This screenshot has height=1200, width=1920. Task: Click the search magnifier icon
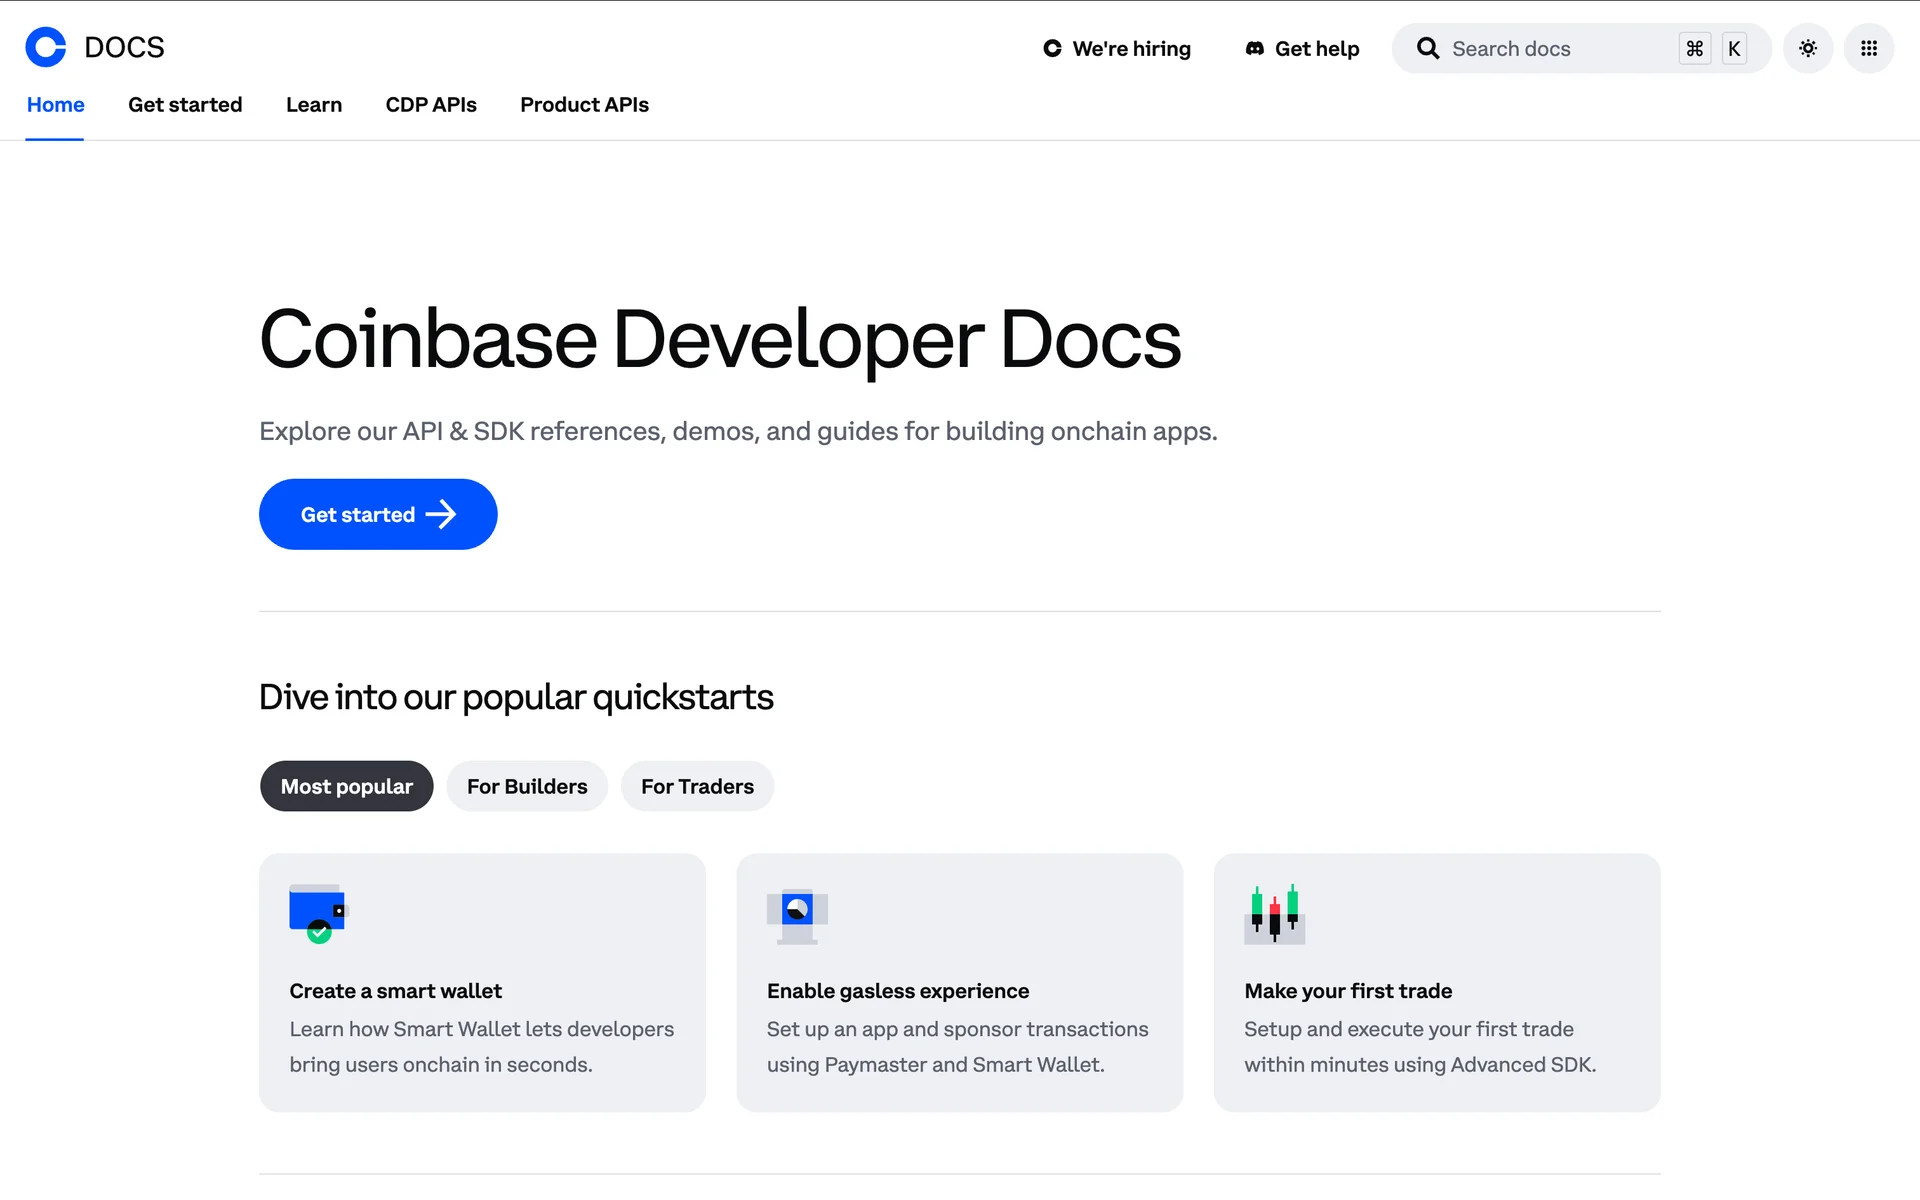pyautogui.click(x=1428, y=48)
